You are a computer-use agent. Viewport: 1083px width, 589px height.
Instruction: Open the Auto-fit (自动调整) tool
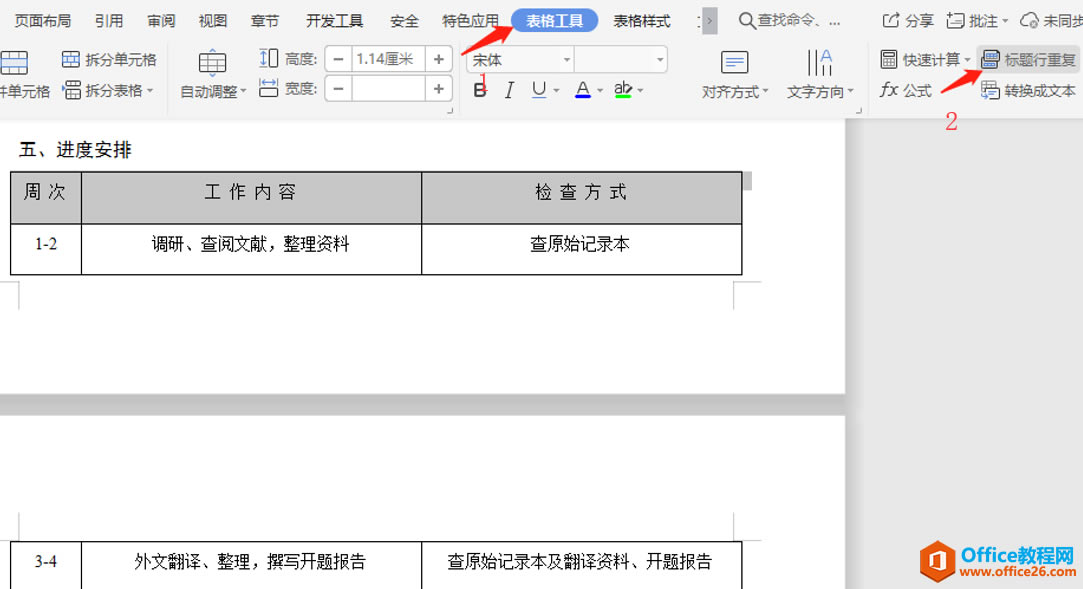point(213,75)
